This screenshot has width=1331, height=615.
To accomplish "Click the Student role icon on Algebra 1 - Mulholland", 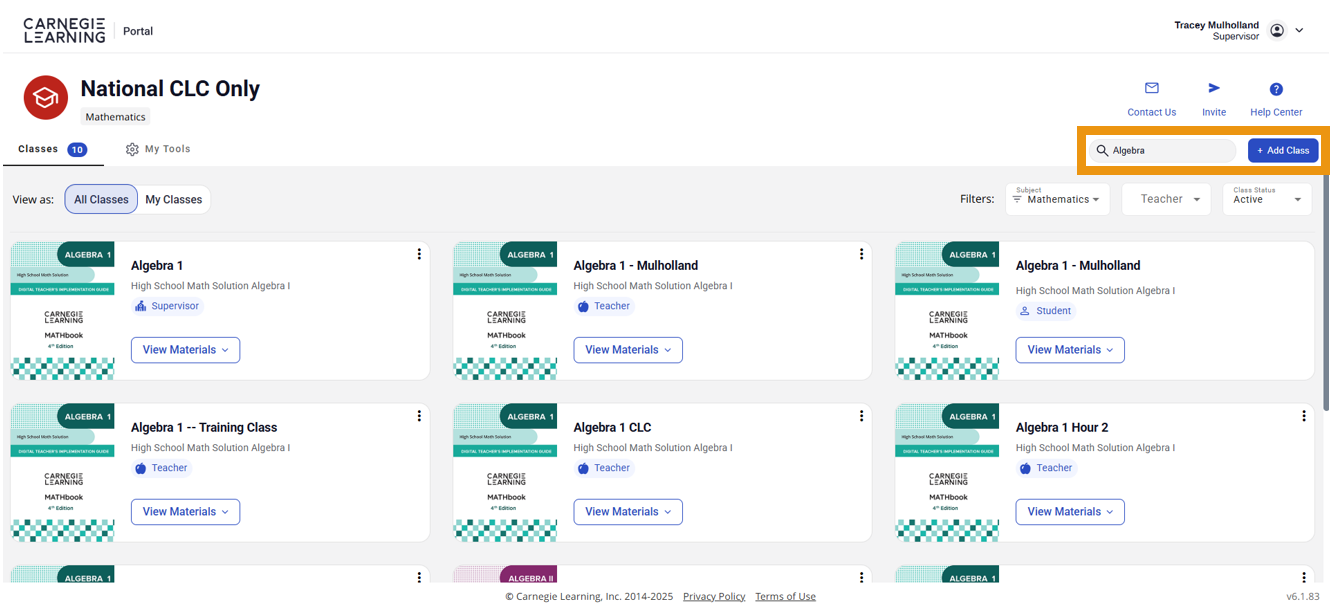I will (1025, 311).
